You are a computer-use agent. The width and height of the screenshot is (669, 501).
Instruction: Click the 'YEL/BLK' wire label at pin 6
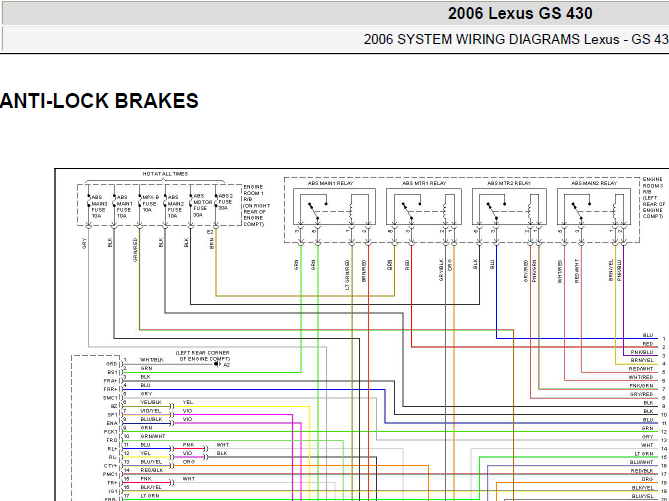(151, 402)
